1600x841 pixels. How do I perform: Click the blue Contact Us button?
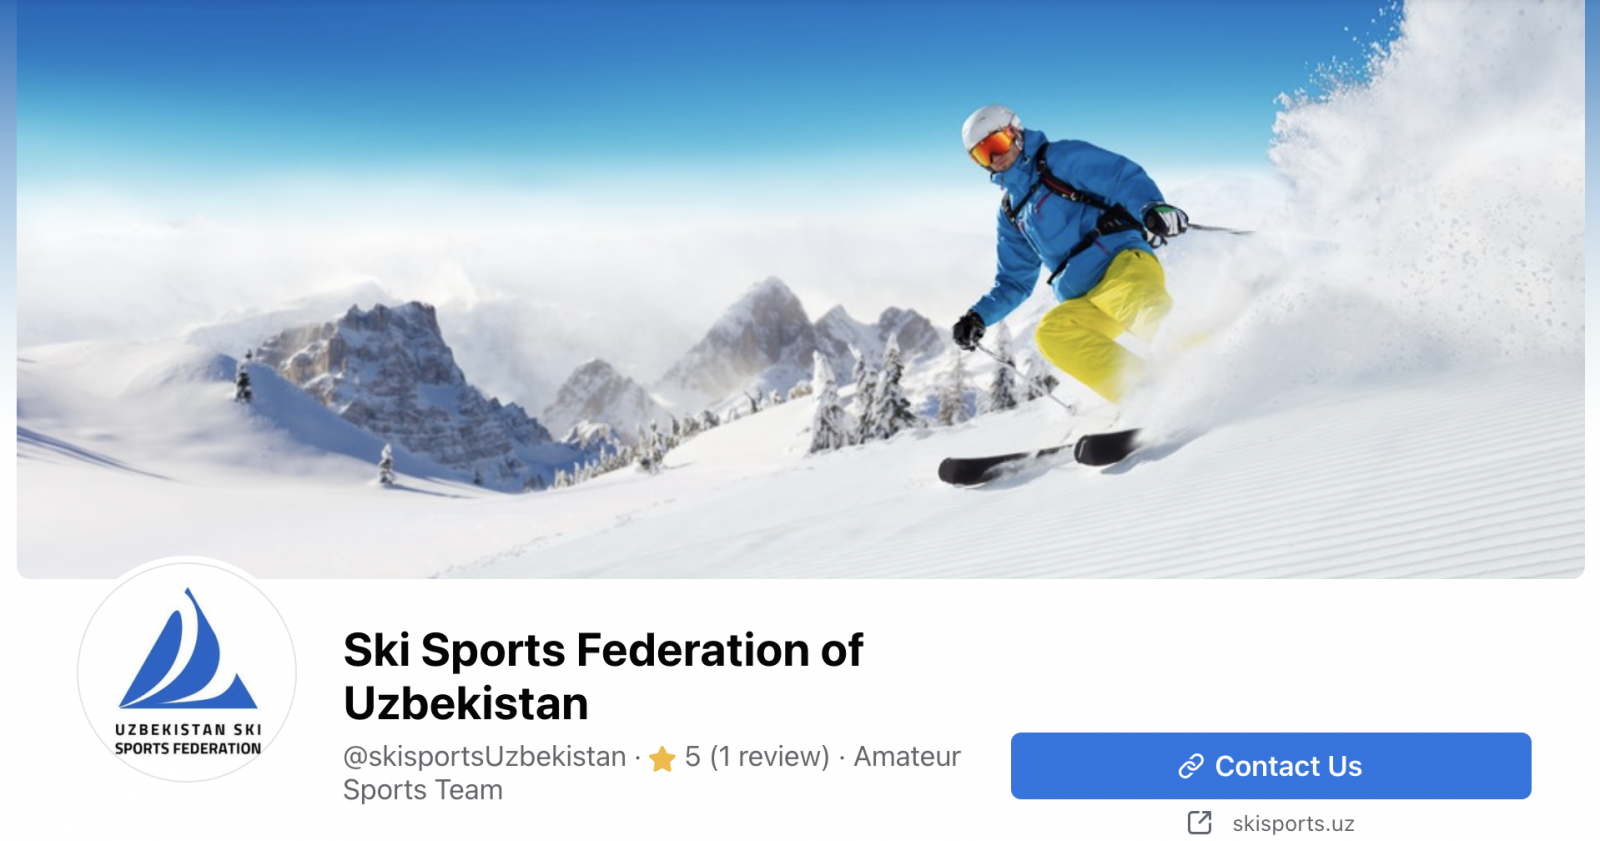pyautogui.click(x=1270, y=766)
